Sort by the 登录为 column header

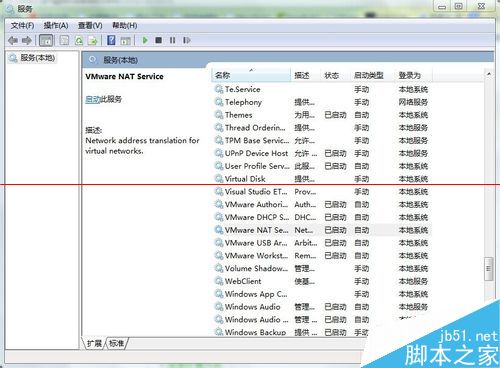point(413,75)
